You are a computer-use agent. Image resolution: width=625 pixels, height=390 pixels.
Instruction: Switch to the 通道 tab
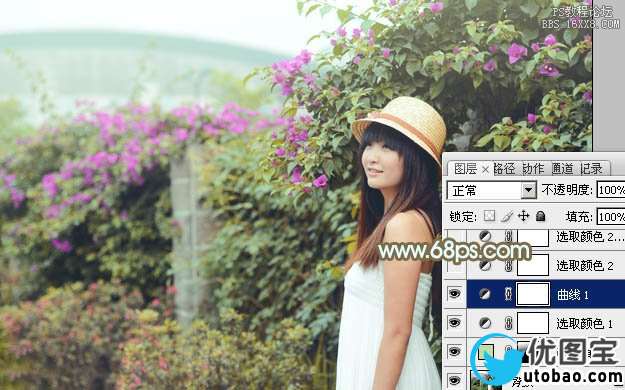click(x=562, y=169)
